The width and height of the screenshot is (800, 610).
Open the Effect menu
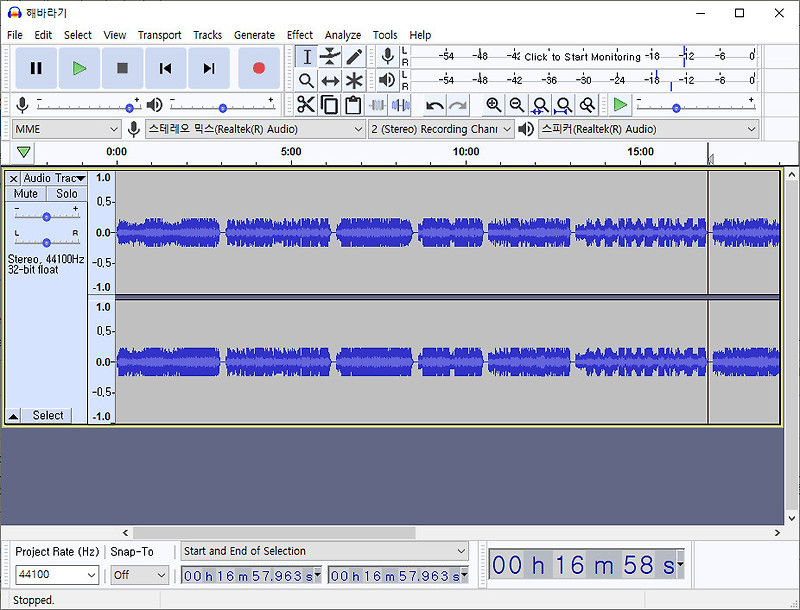[x=300, y=34]
